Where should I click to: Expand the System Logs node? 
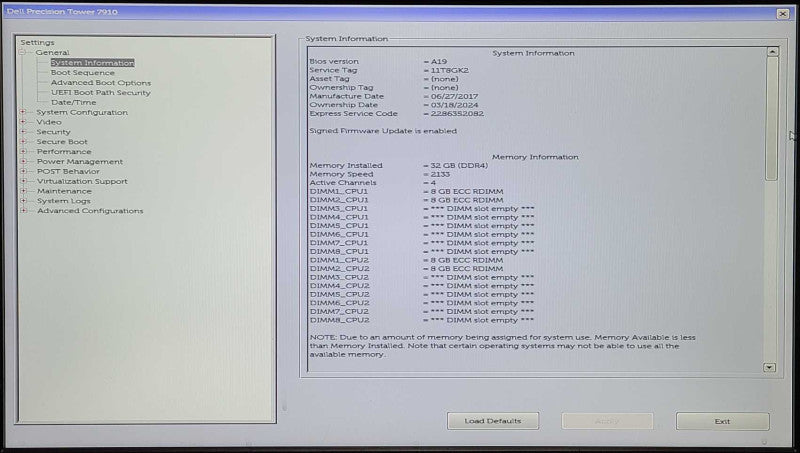coord(23,200)
